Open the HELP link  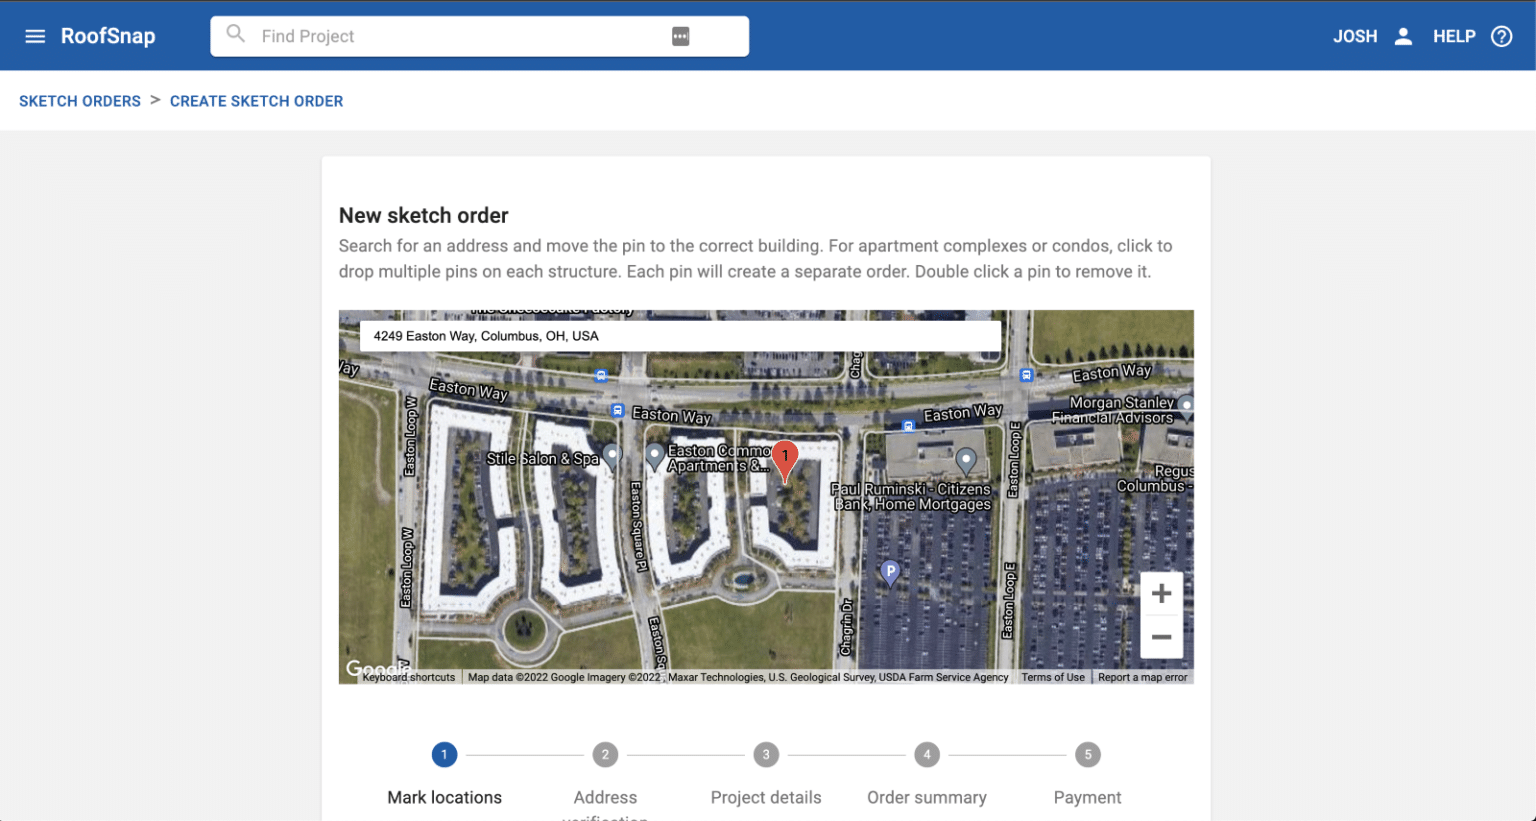(x=1454, y=36)
